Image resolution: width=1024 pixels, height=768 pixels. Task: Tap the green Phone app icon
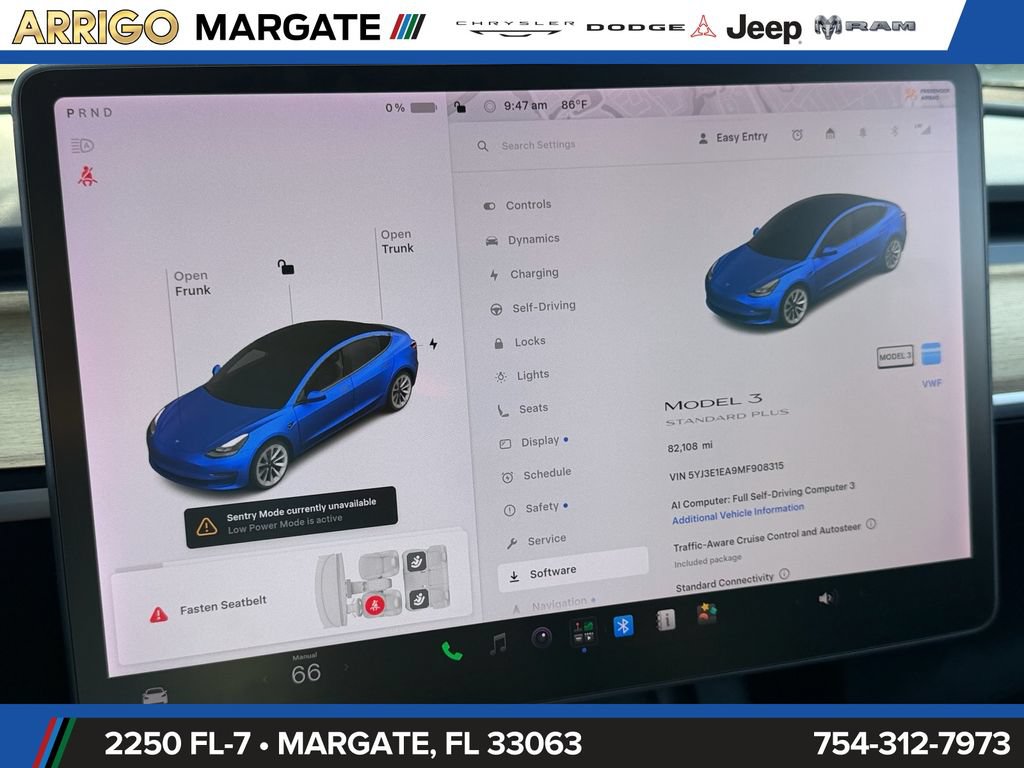coord(451,650)
